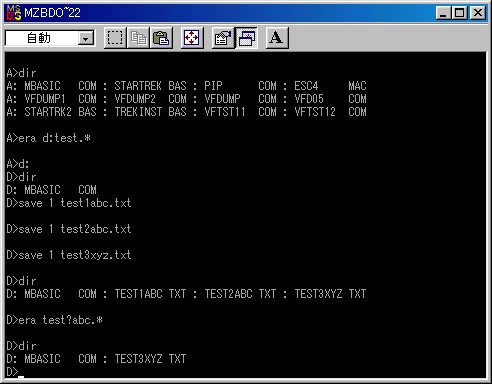Click the STARTREK BAS file entry
Viewport: 492px width, 384px height.
150,86
